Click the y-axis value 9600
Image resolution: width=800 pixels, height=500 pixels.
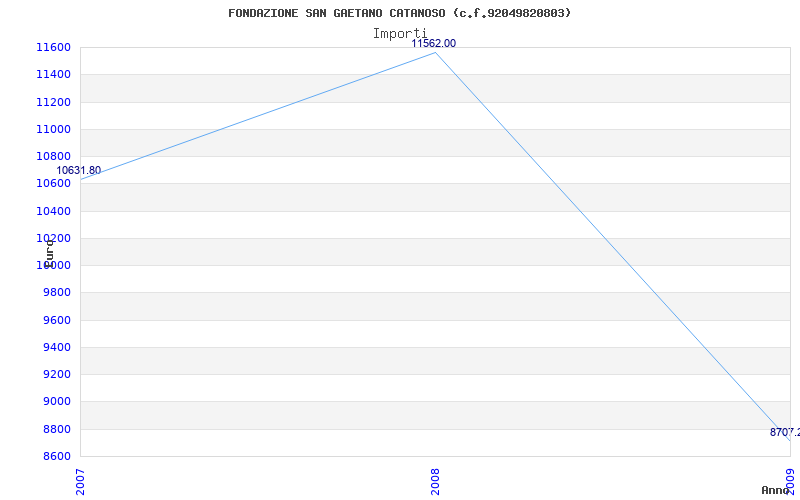56,320
